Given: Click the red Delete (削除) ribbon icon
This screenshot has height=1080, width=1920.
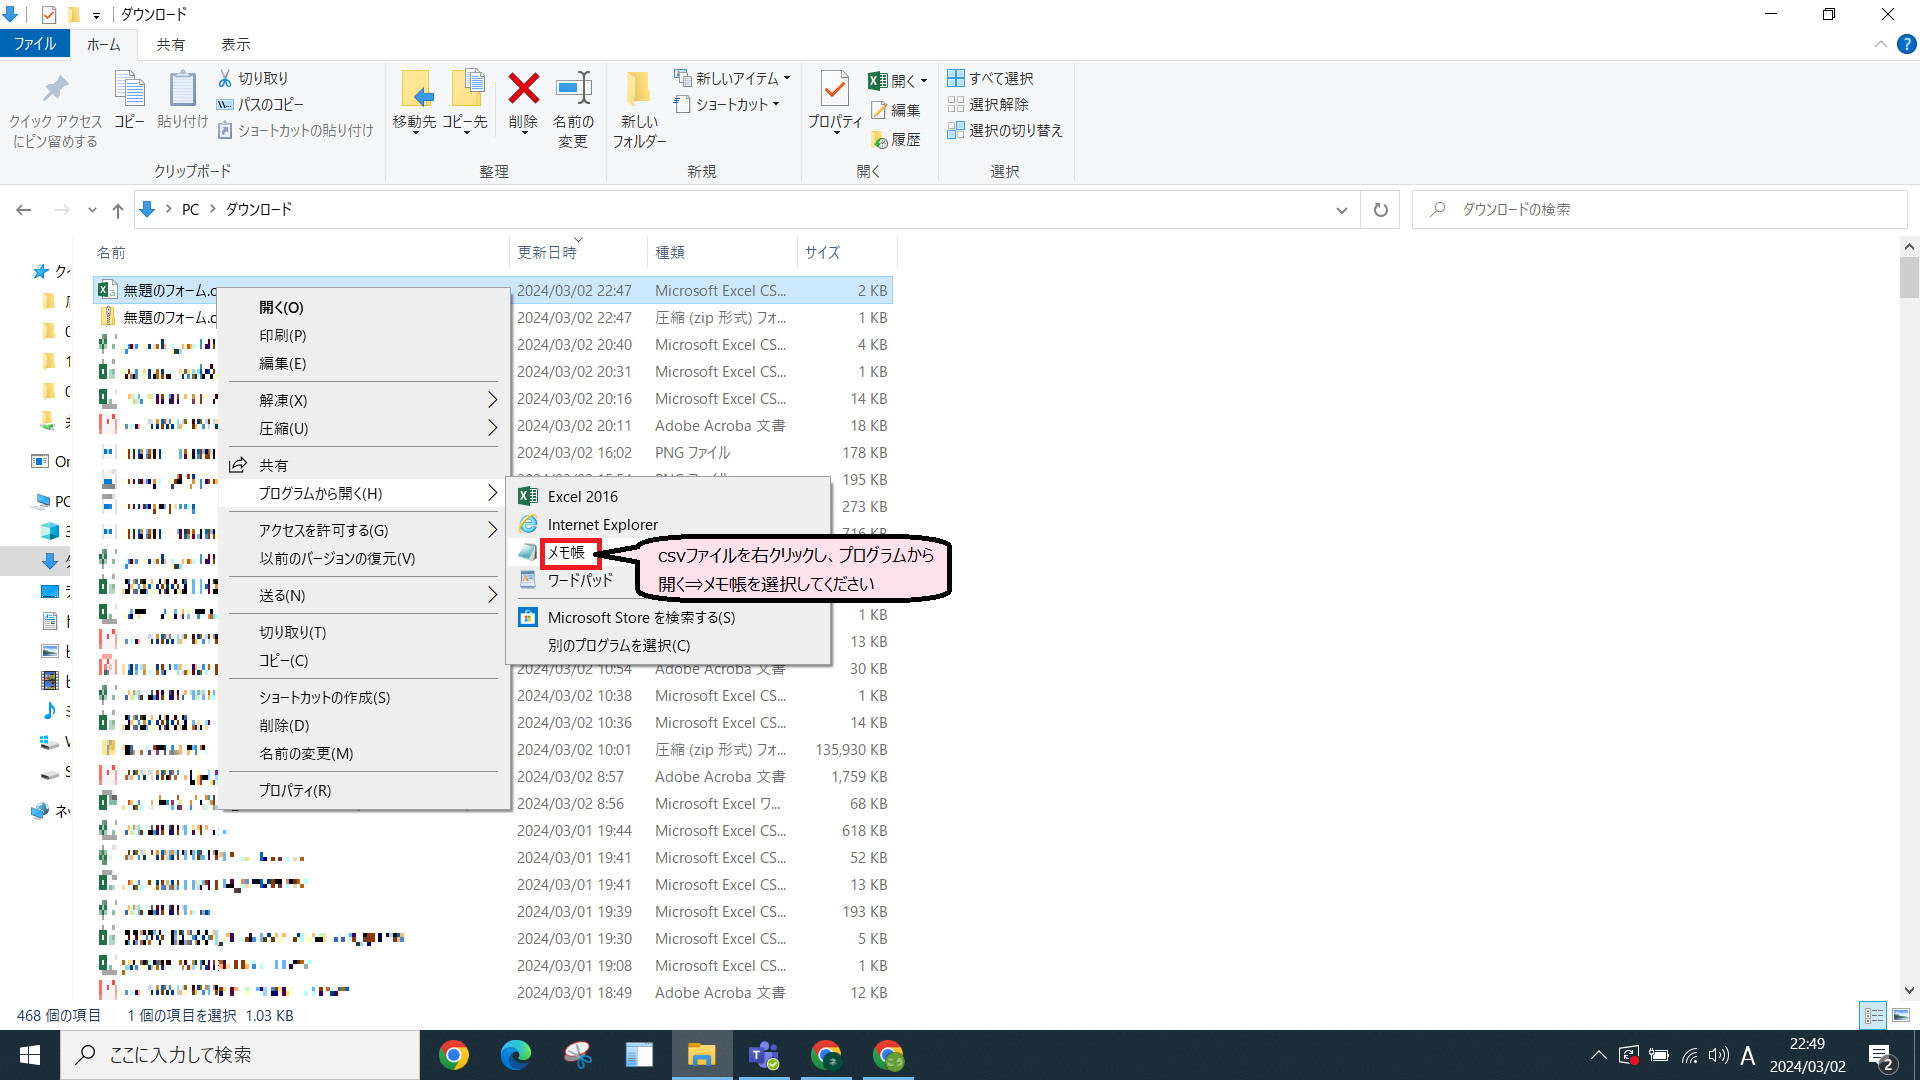Looking at the screenshot, I should pyautogui.click(x=523, y=90).
